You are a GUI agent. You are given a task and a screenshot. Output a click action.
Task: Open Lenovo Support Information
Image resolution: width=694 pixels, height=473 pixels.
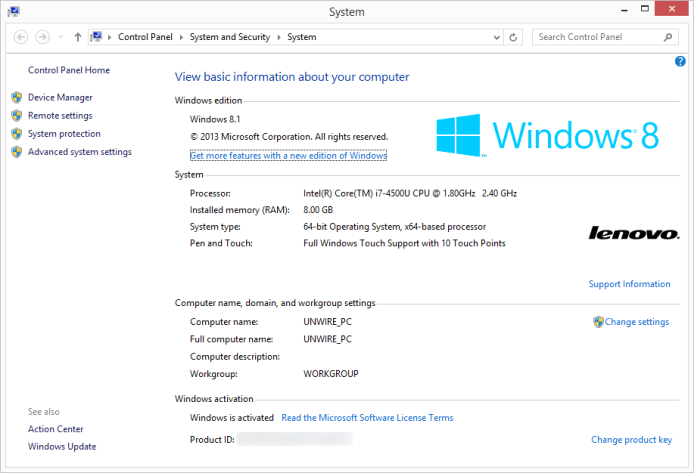(x=629, y=284)
